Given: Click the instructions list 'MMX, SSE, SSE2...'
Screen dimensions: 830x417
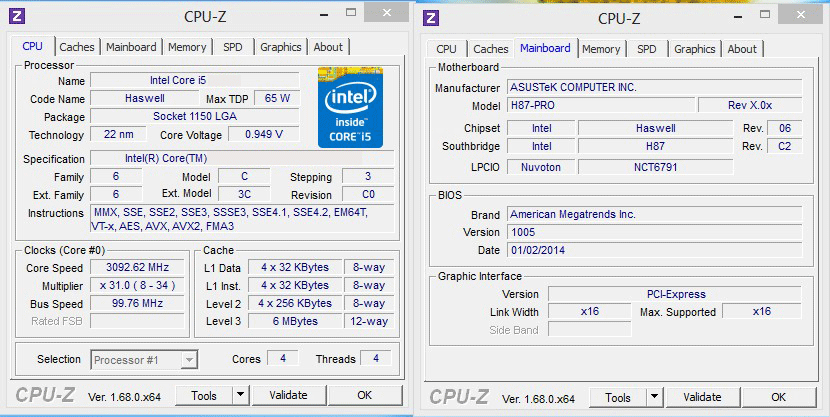Looking at the screenshot, I should tap(242, 219).
